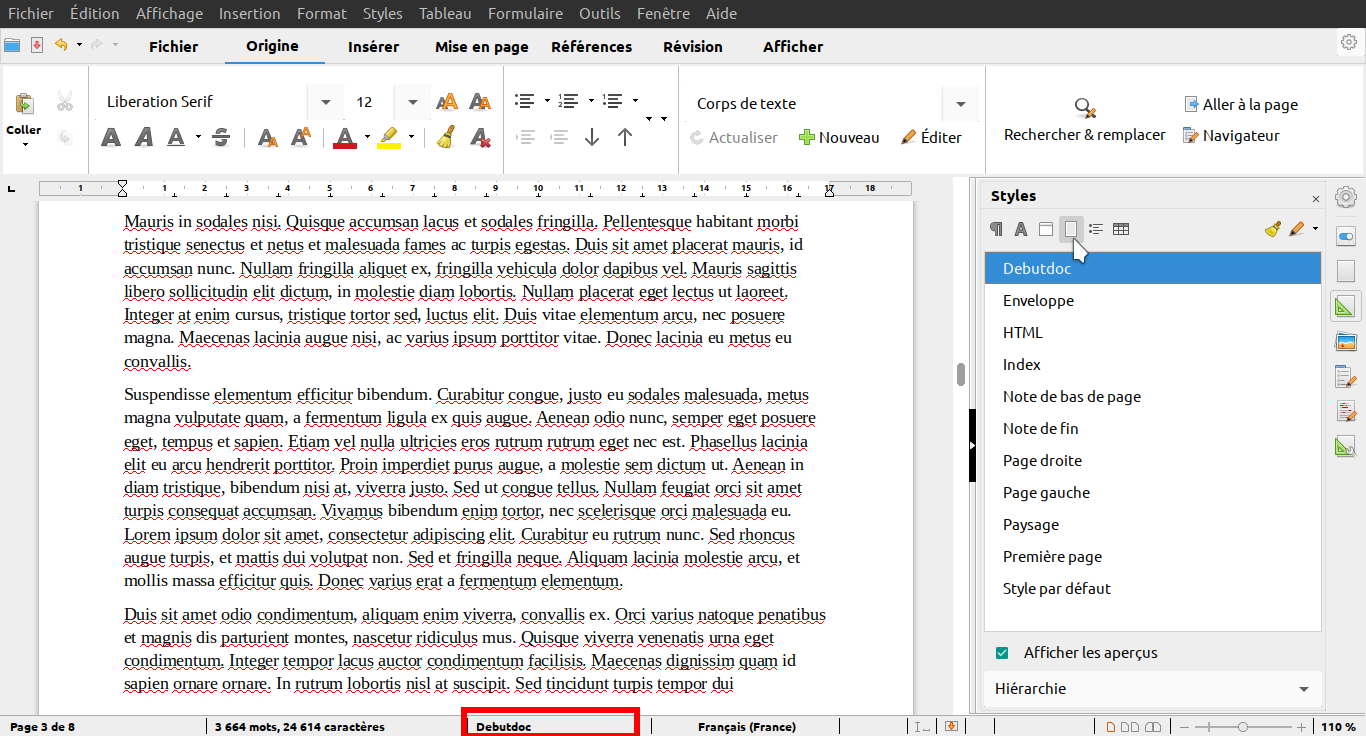Screen dimensions: 1366x736
Task: Activate clone formatting broom in Styles panel
Action: [1272, 228]
